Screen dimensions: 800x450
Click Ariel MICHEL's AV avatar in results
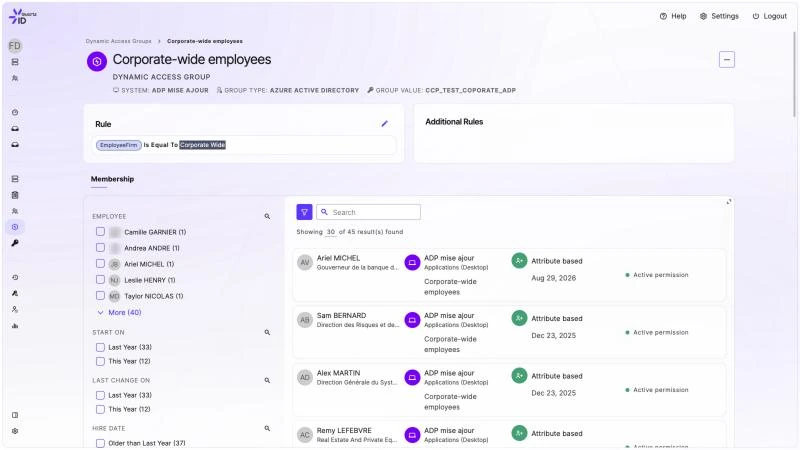click(305, 263)
